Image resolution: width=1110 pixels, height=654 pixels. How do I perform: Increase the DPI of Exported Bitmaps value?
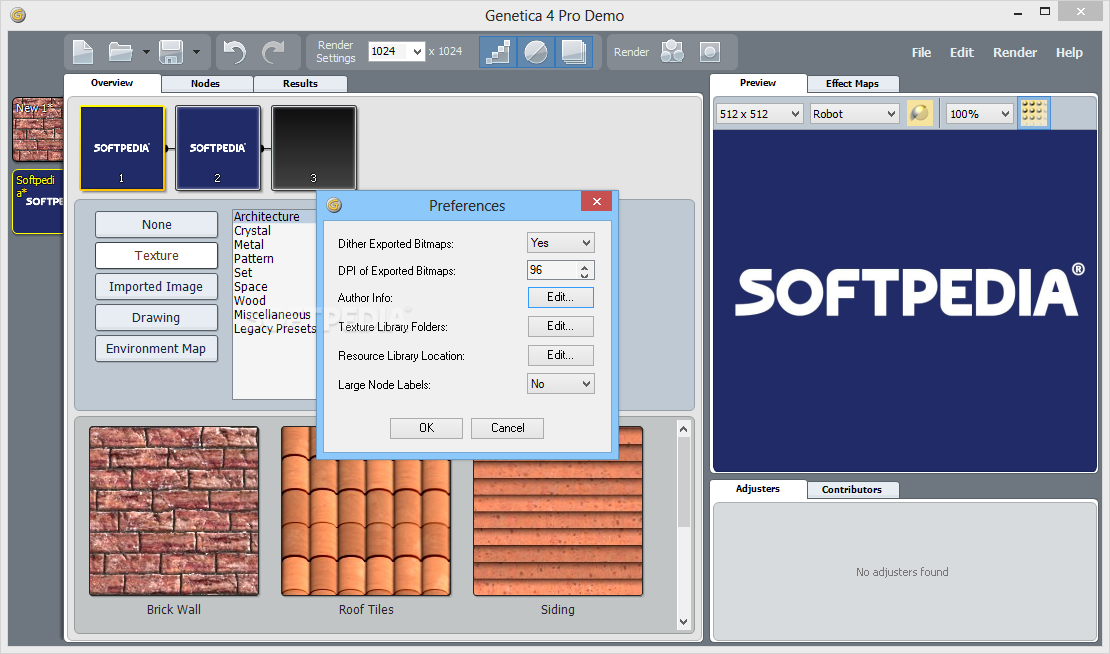[x=585, y=266]
